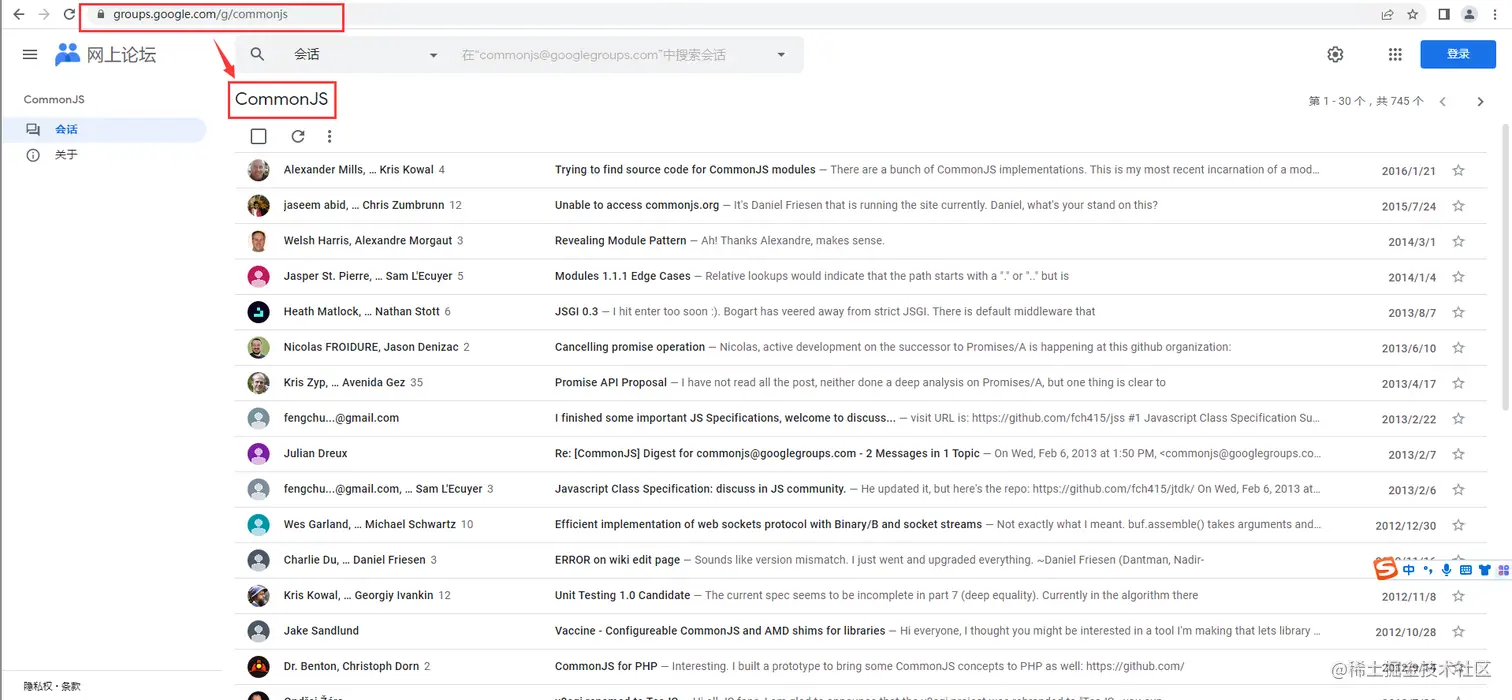Reload the browser page
This screenshot has height=700, width=1512.
[69, 14]
